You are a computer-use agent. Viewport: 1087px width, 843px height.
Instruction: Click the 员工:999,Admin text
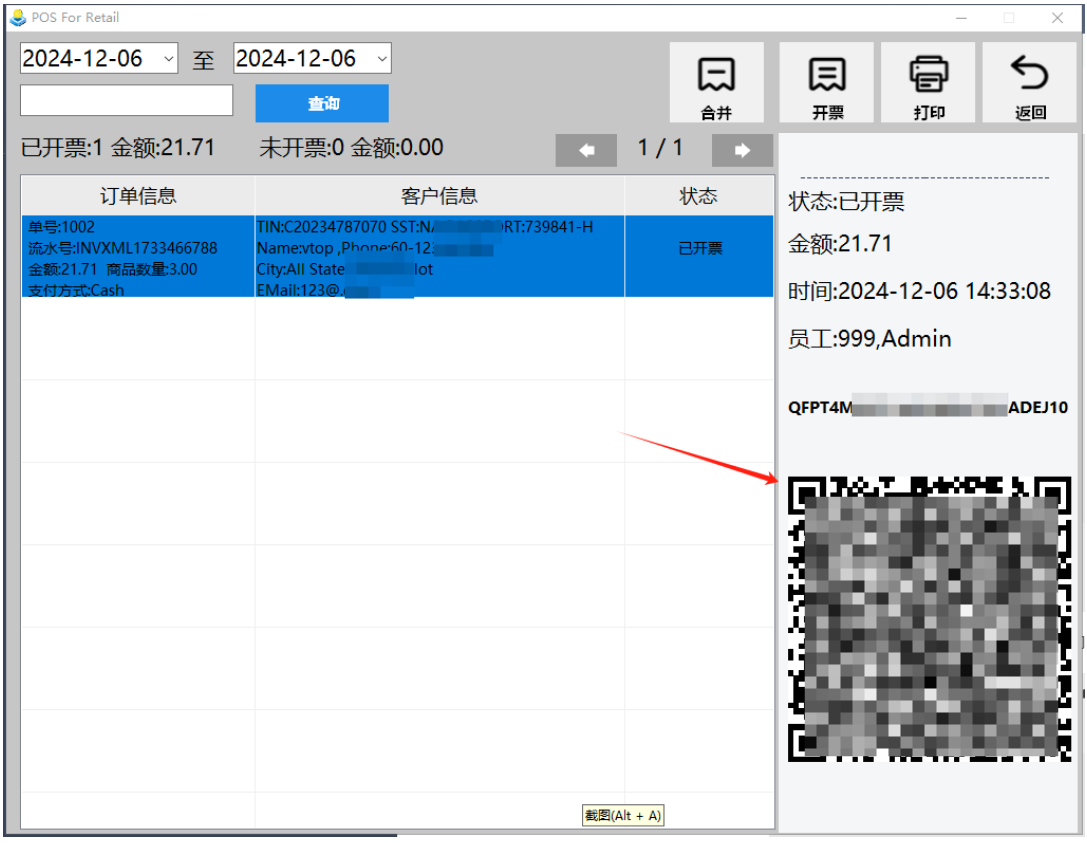click(x=869, y=339)
